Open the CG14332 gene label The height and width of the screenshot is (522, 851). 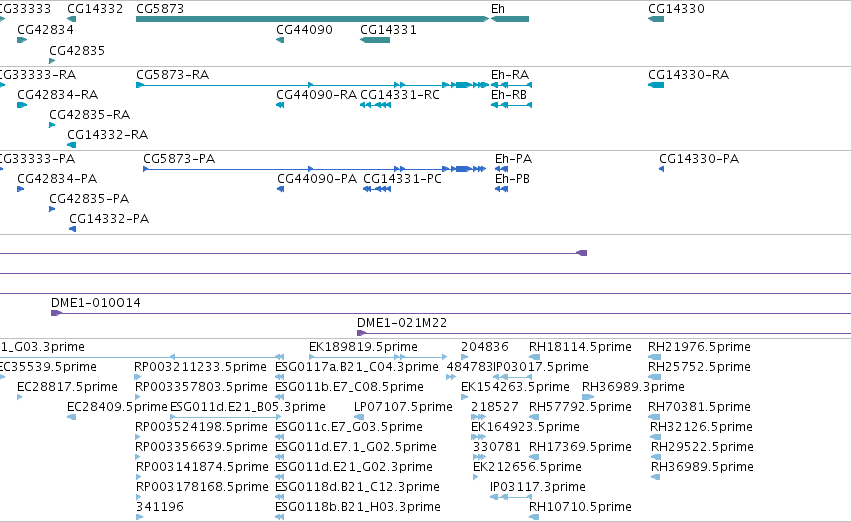coord(95,9)
